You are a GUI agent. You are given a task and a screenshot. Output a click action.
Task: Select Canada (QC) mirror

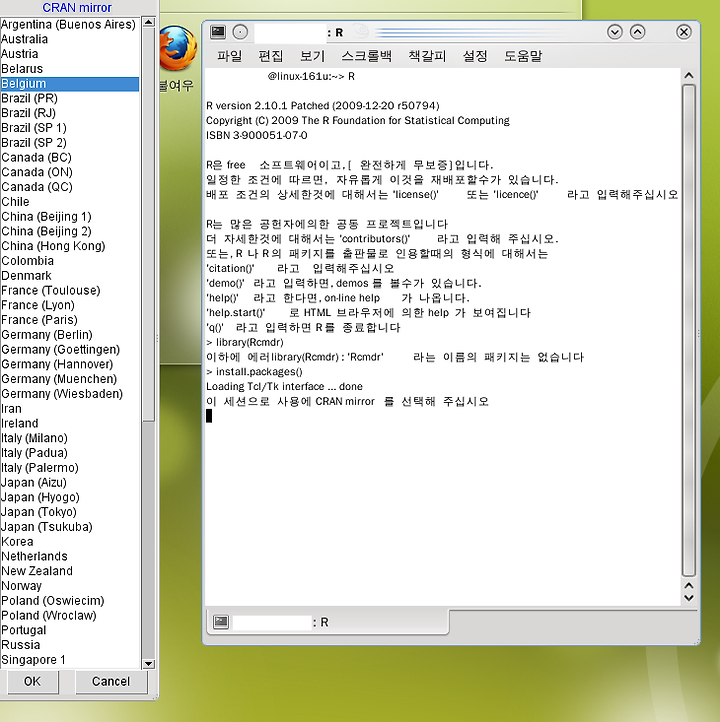pyautogui.click(x=70, y=187)
